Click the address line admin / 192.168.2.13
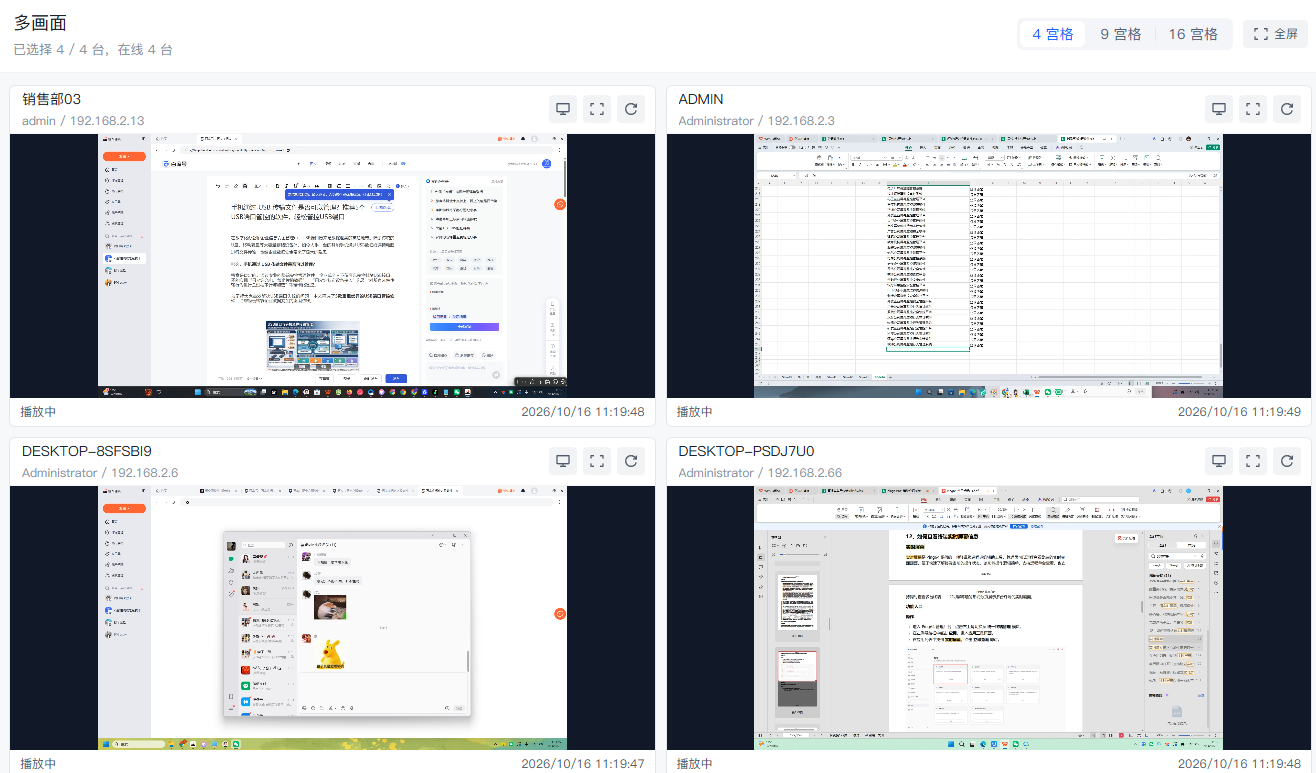The width and height of the screenshot is (1316, 773). (83, 121)
